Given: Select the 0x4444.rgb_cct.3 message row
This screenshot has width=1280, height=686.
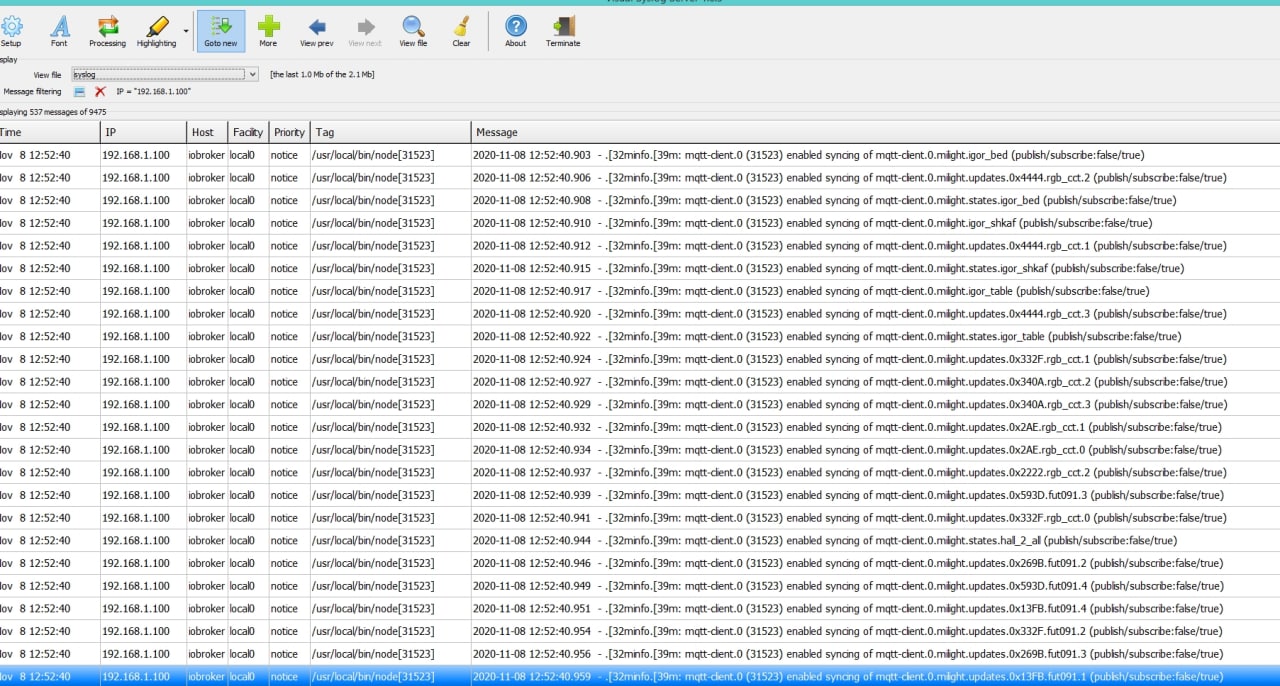Looking at the screenshot, I should (x=640, y=314).
